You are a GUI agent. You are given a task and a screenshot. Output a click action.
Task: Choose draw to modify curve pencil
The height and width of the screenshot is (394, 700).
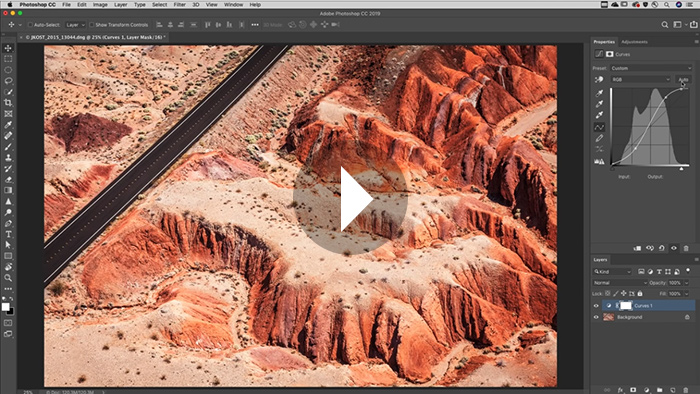pyautogui.click(x=599, y=138)
